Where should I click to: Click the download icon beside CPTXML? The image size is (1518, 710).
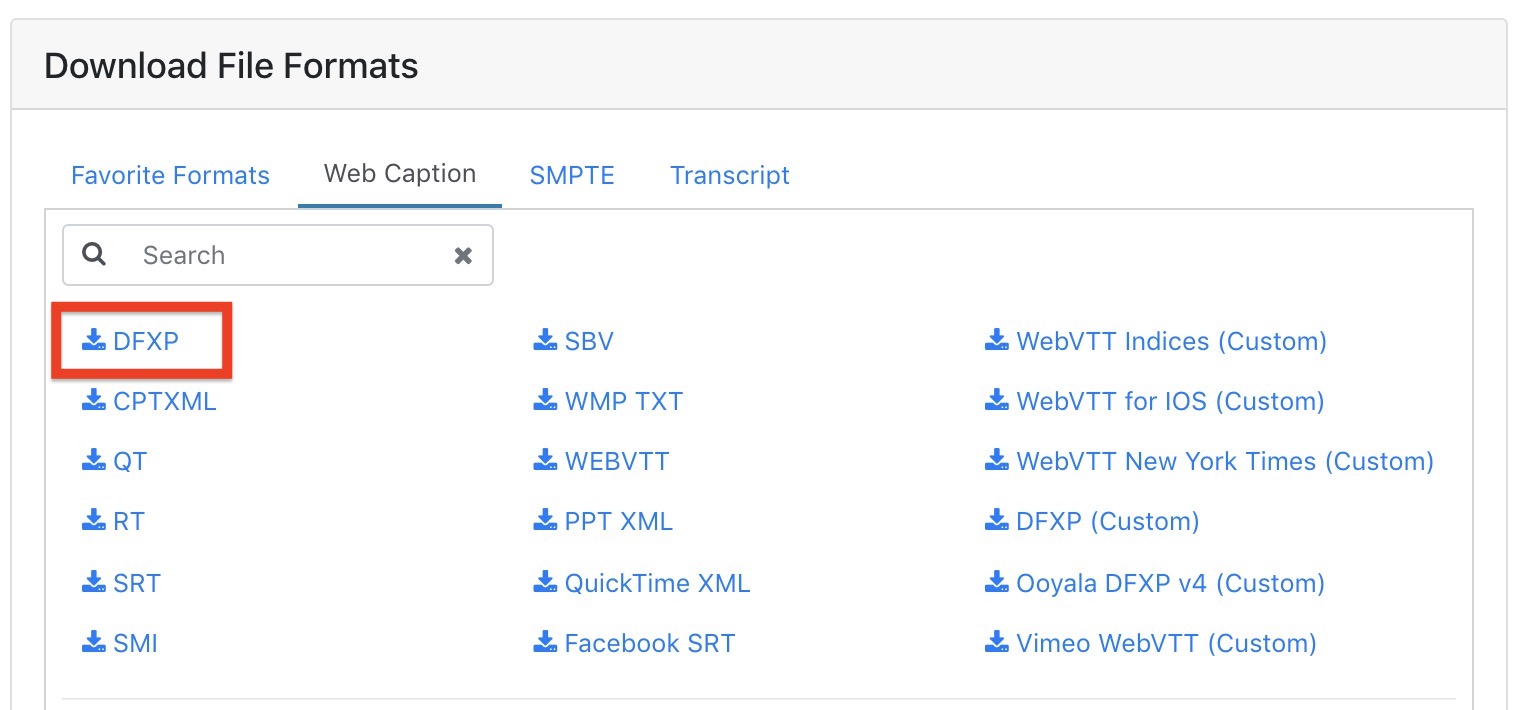pos(94,401)
